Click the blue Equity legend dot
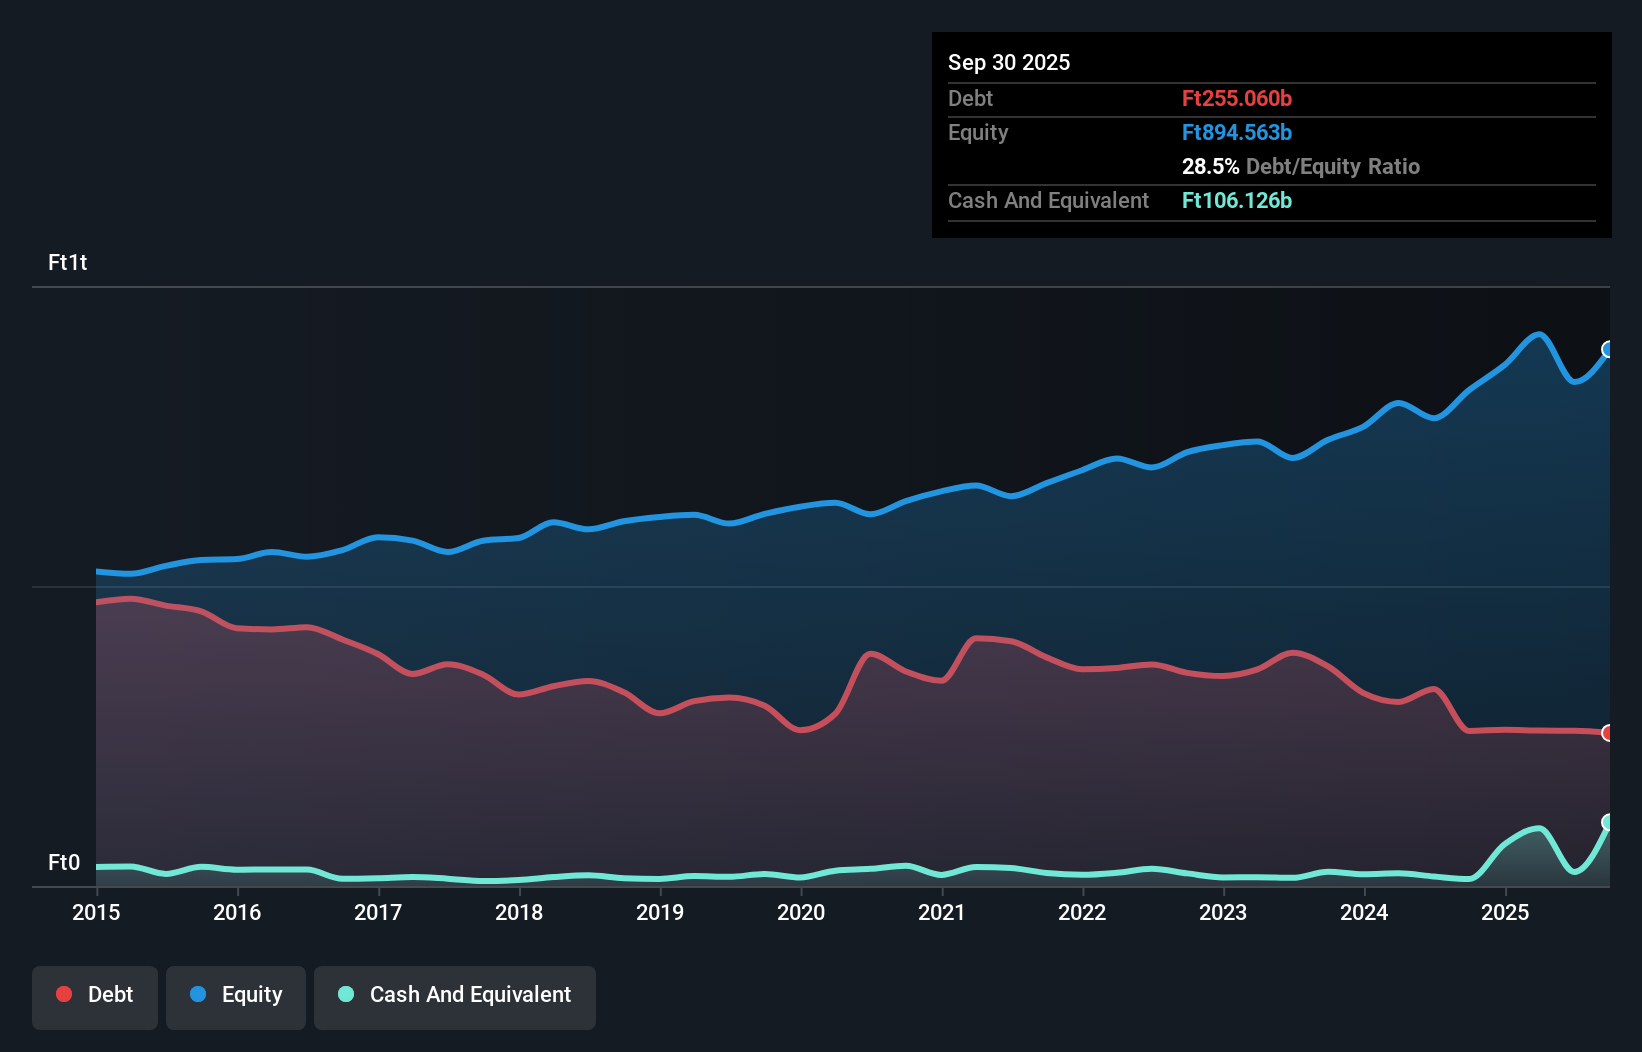 196,994
